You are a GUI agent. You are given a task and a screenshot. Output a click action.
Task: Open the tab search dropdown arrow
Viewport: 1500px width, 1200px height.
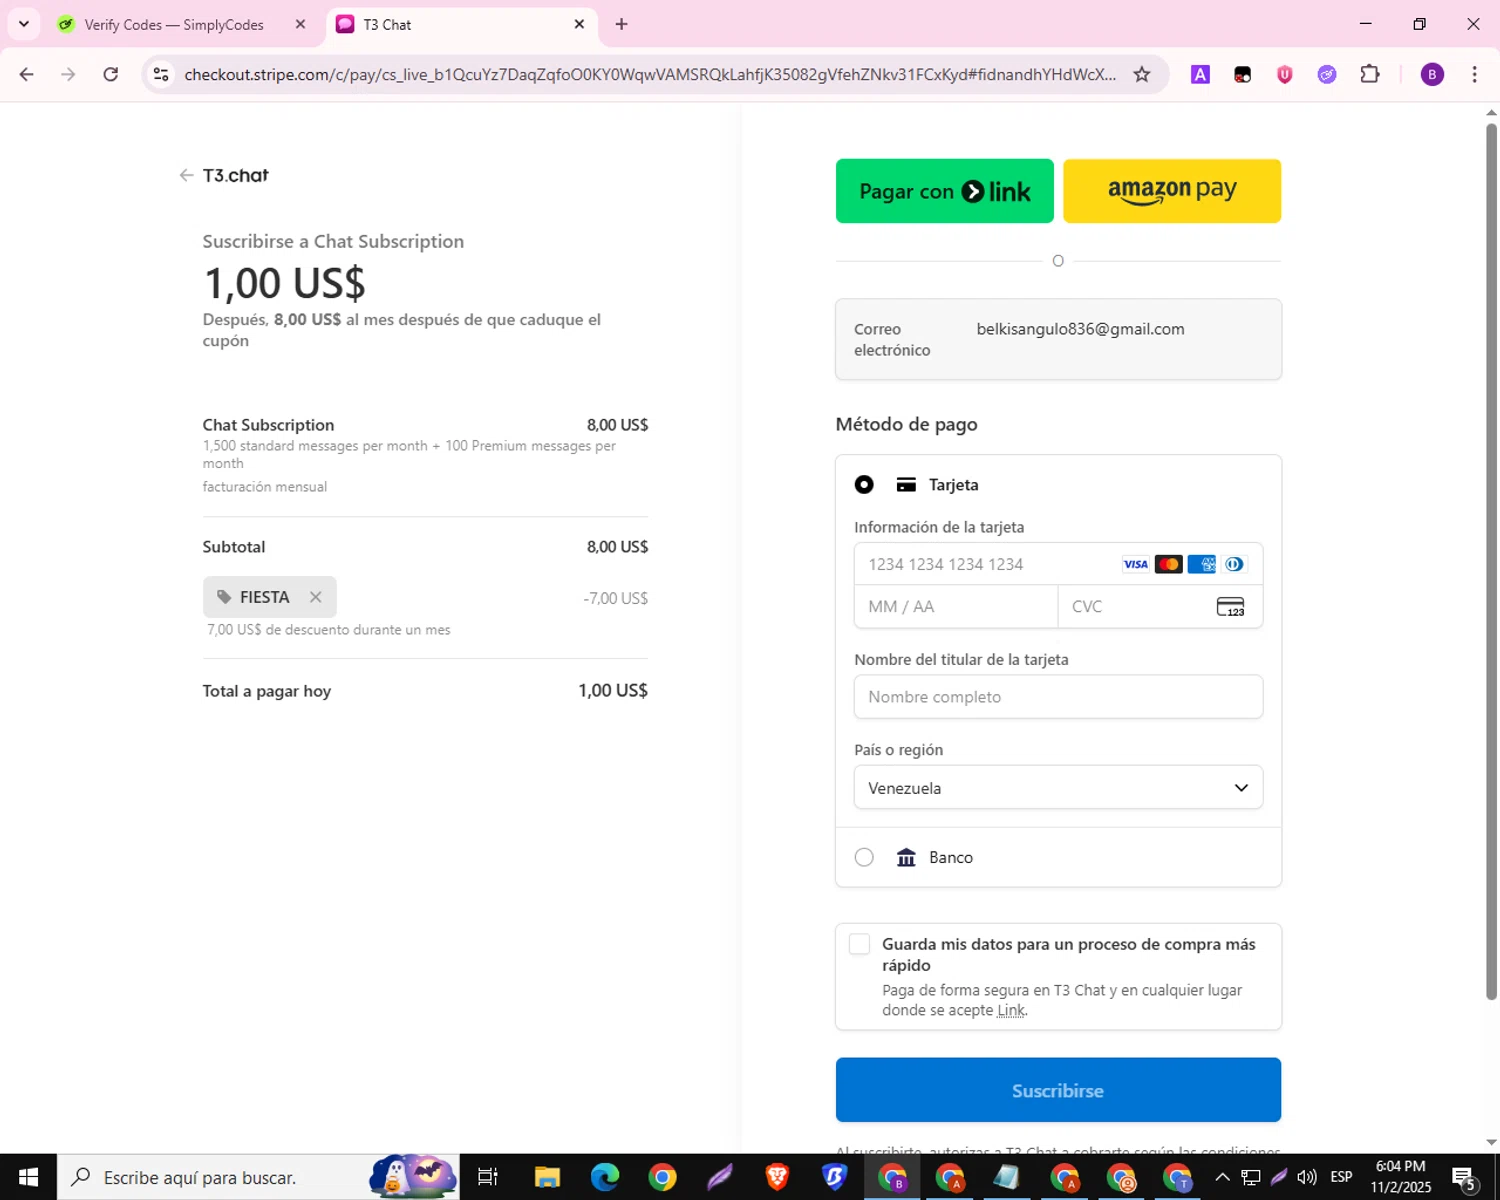coord(24,24)
